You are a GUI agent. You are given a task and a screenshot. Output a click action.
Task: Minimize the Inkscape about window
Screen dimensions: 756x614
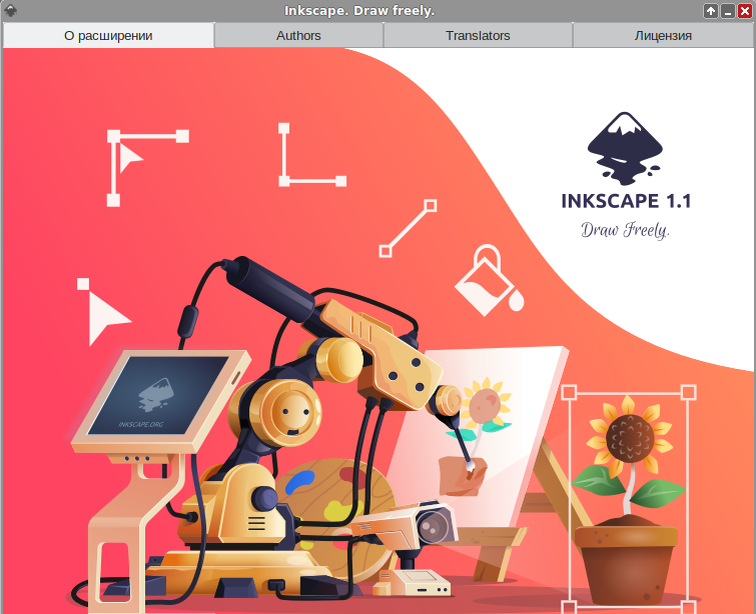click(x=728, y=11)
